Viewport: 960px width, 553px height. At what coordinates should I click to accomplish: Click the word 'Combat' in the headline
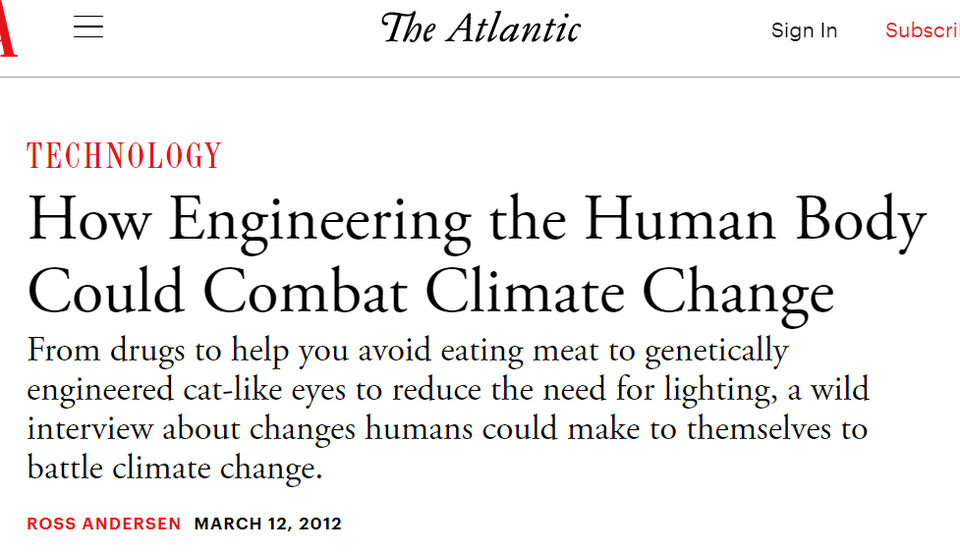coord(305,293)
